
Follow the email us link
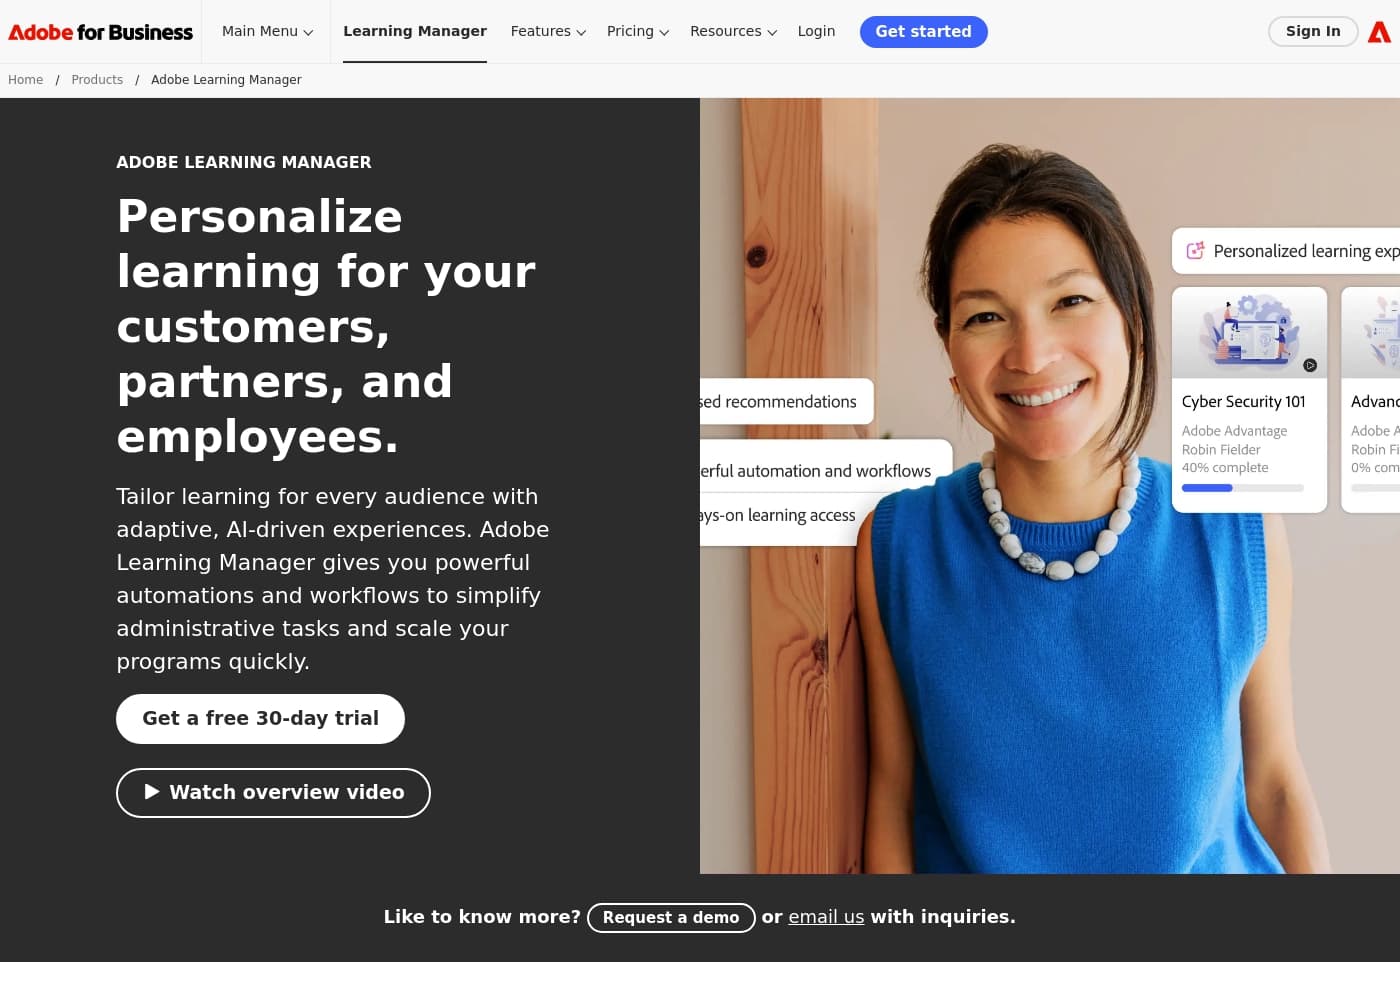[x=826, y=917]
